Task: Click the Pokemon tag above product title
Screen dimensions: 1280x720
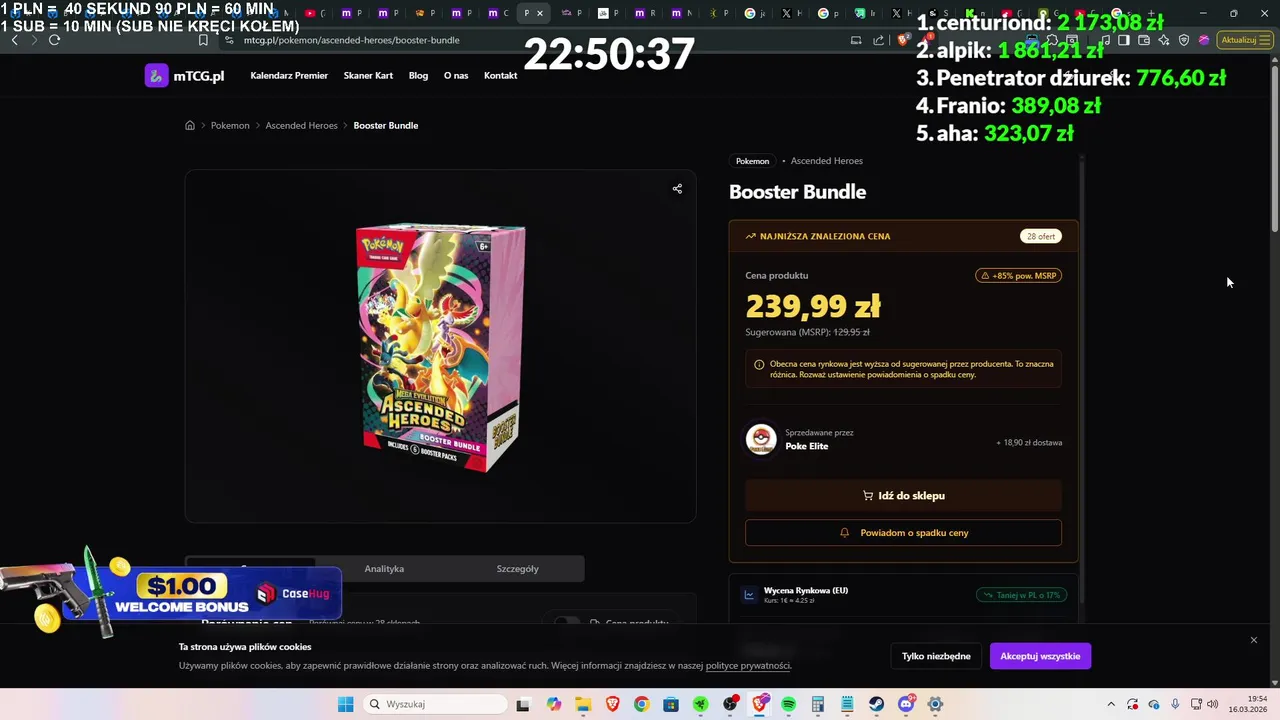Action: pyautogui.click(x=753, y=161)
